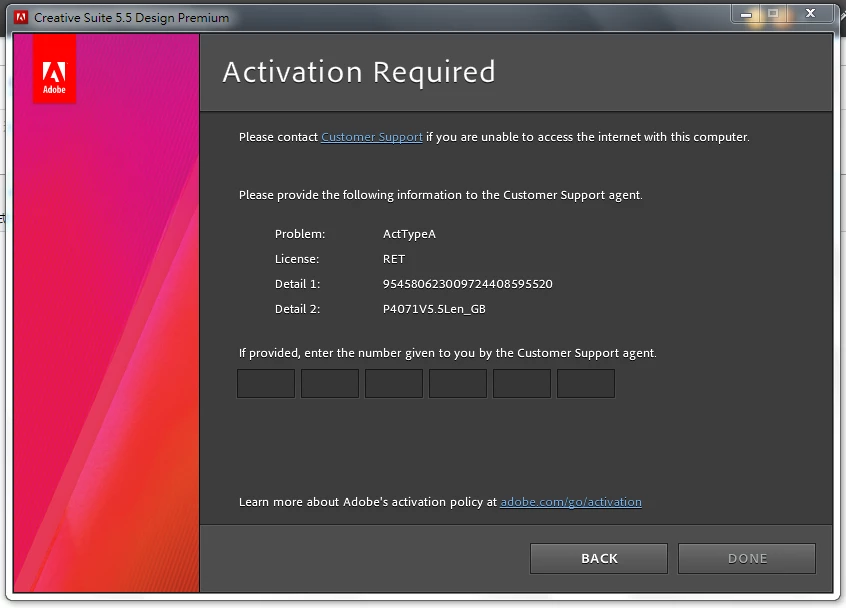Select the Problem value ActTypeA
The height and width of the screenshot is (608, 846).
409,234
